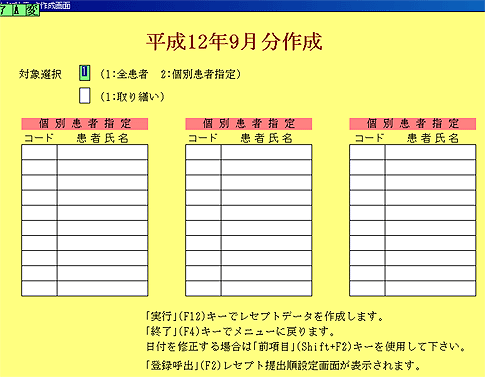Click the first 患者氏名 cell in right table
485x377 pixels.
pos(430,152)
